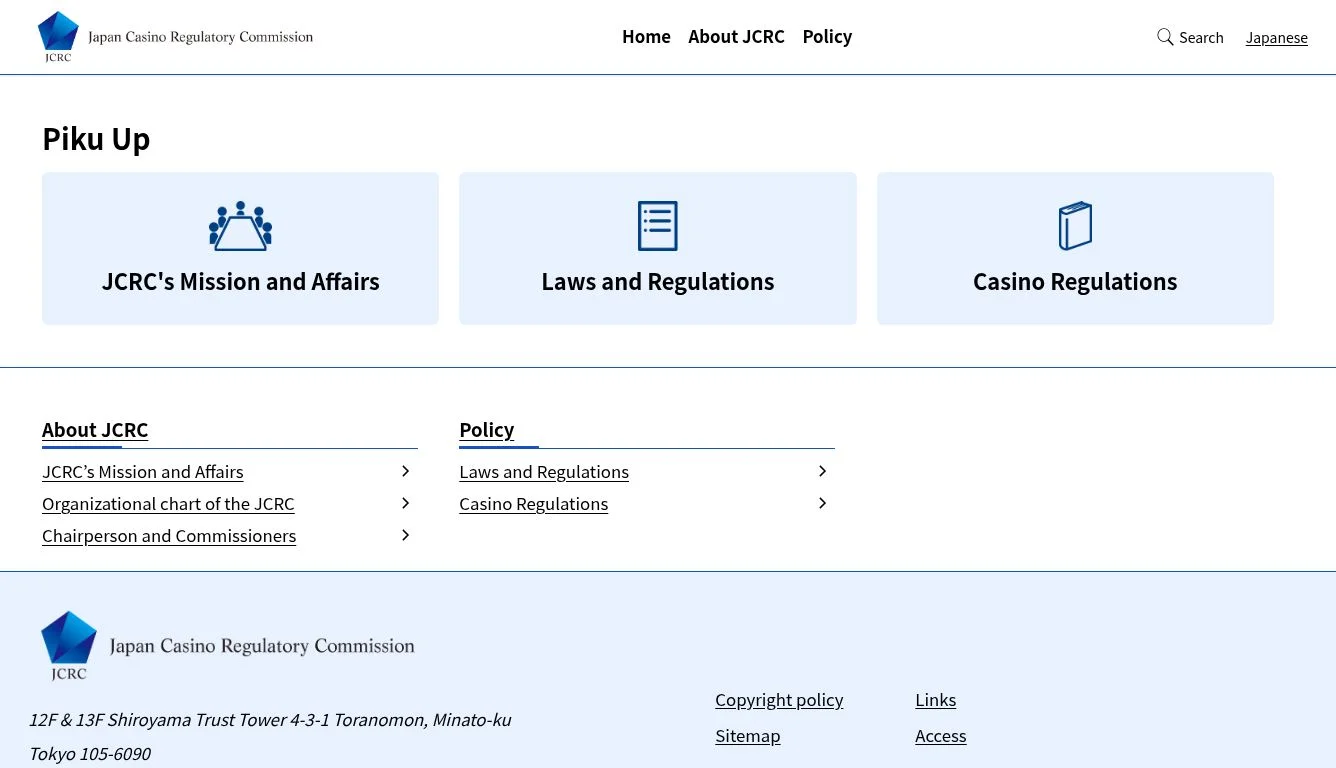Expand the chevron beside Laws and Regulations

click(822, 470)
